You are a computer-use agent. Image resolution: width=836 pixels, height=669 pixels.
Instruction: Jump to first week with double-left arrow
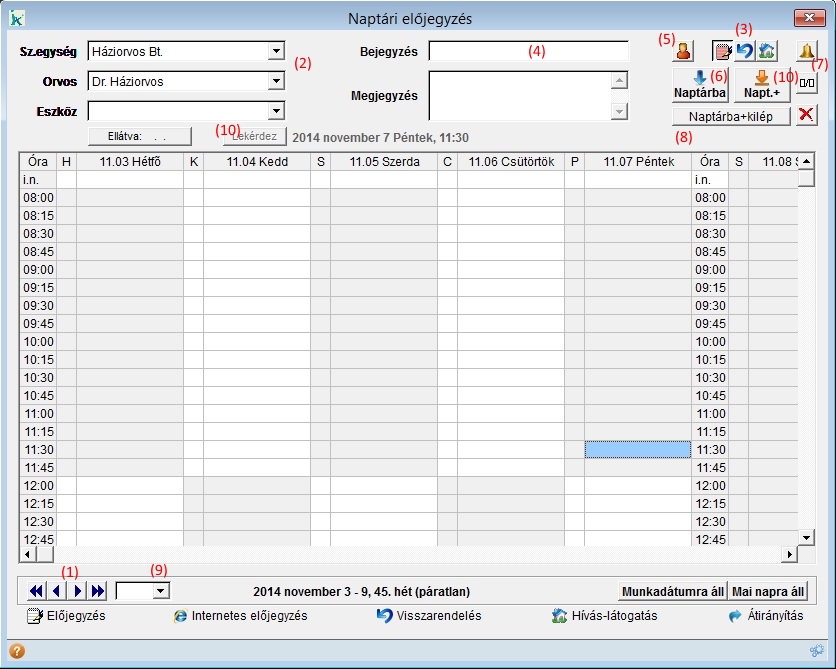pos(36,591)
